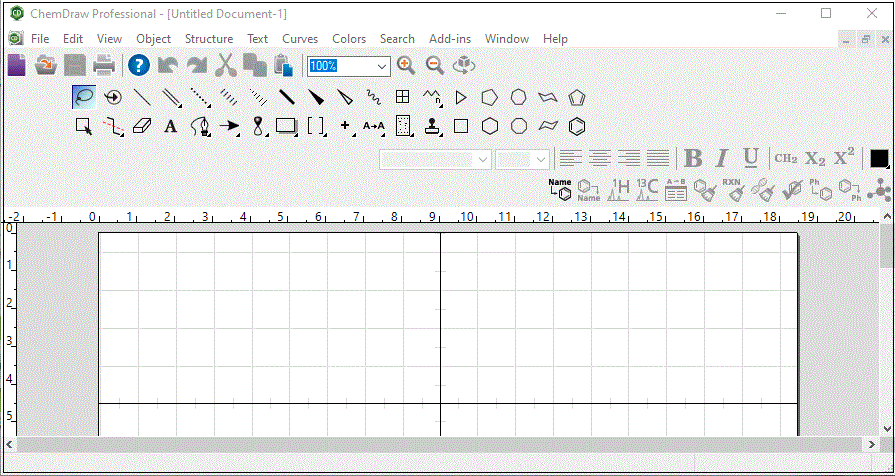
Task: Select the Cyclobutane Ring tool
Action: [x=461, y=126]
